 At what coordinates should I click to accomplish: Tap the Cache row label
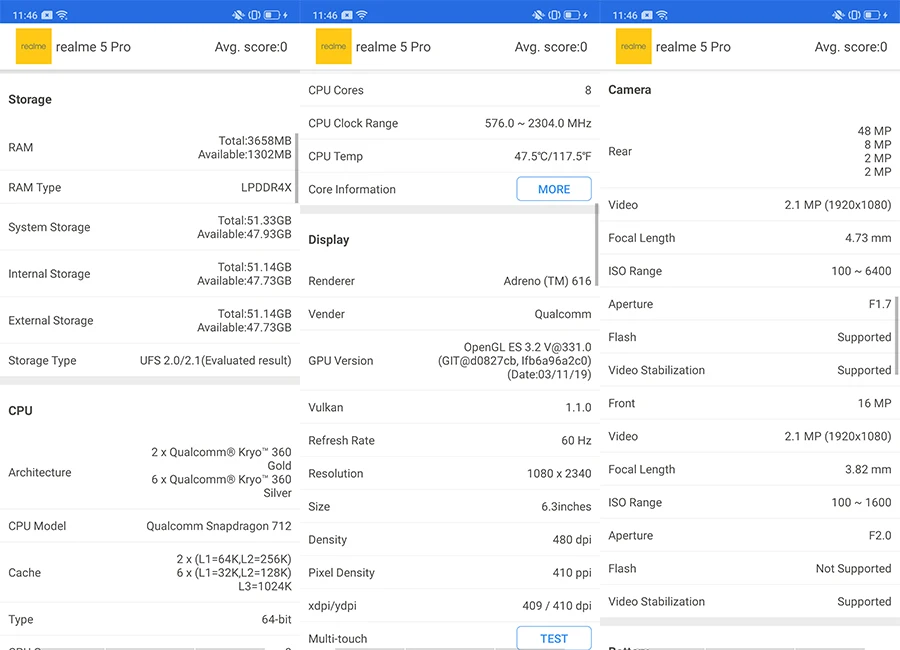coord(24,572)
